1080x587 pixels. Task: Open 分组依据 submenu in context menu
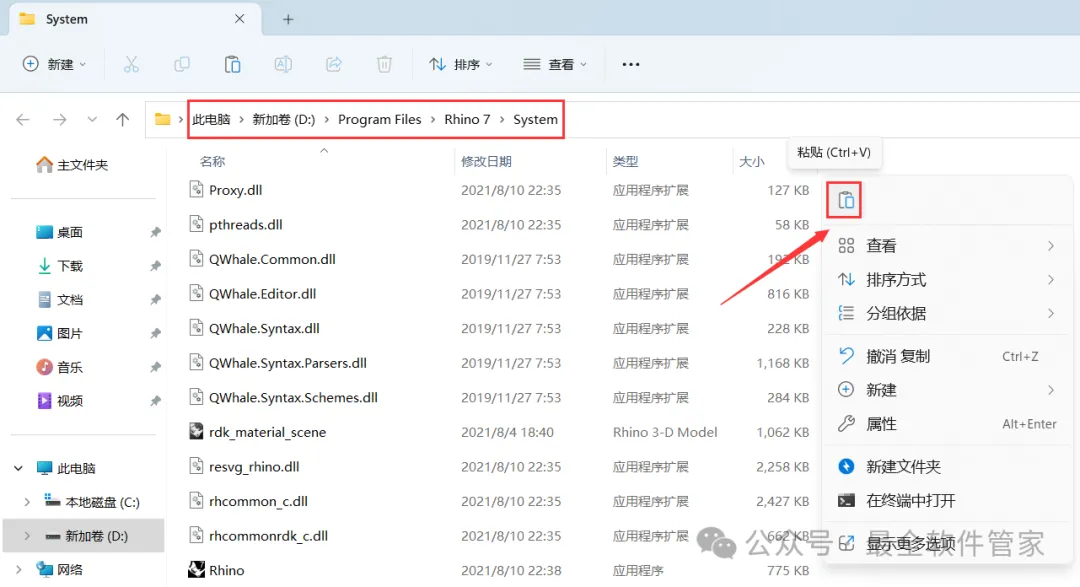tap(947, 313)
